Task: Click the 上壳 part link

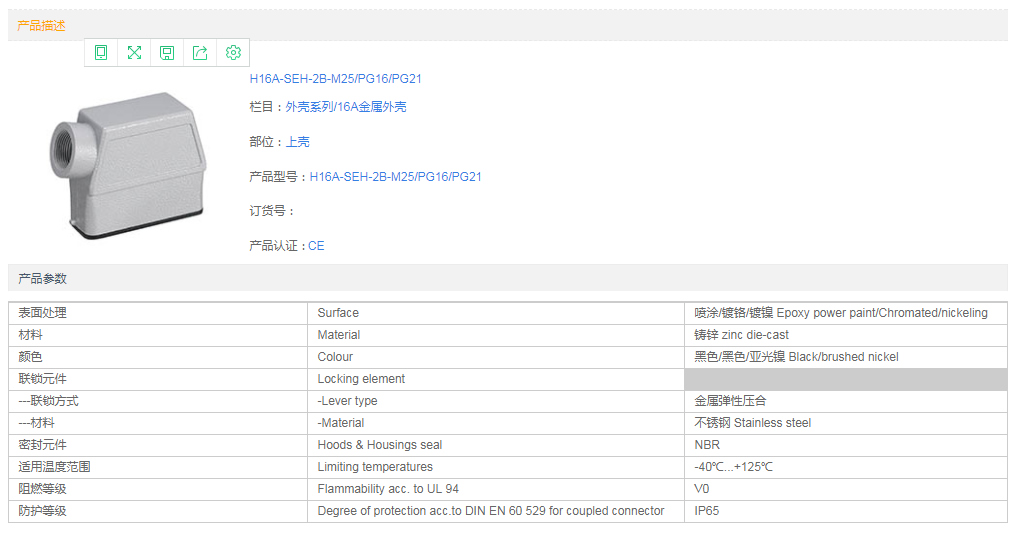Action: [x=297, y=142]
